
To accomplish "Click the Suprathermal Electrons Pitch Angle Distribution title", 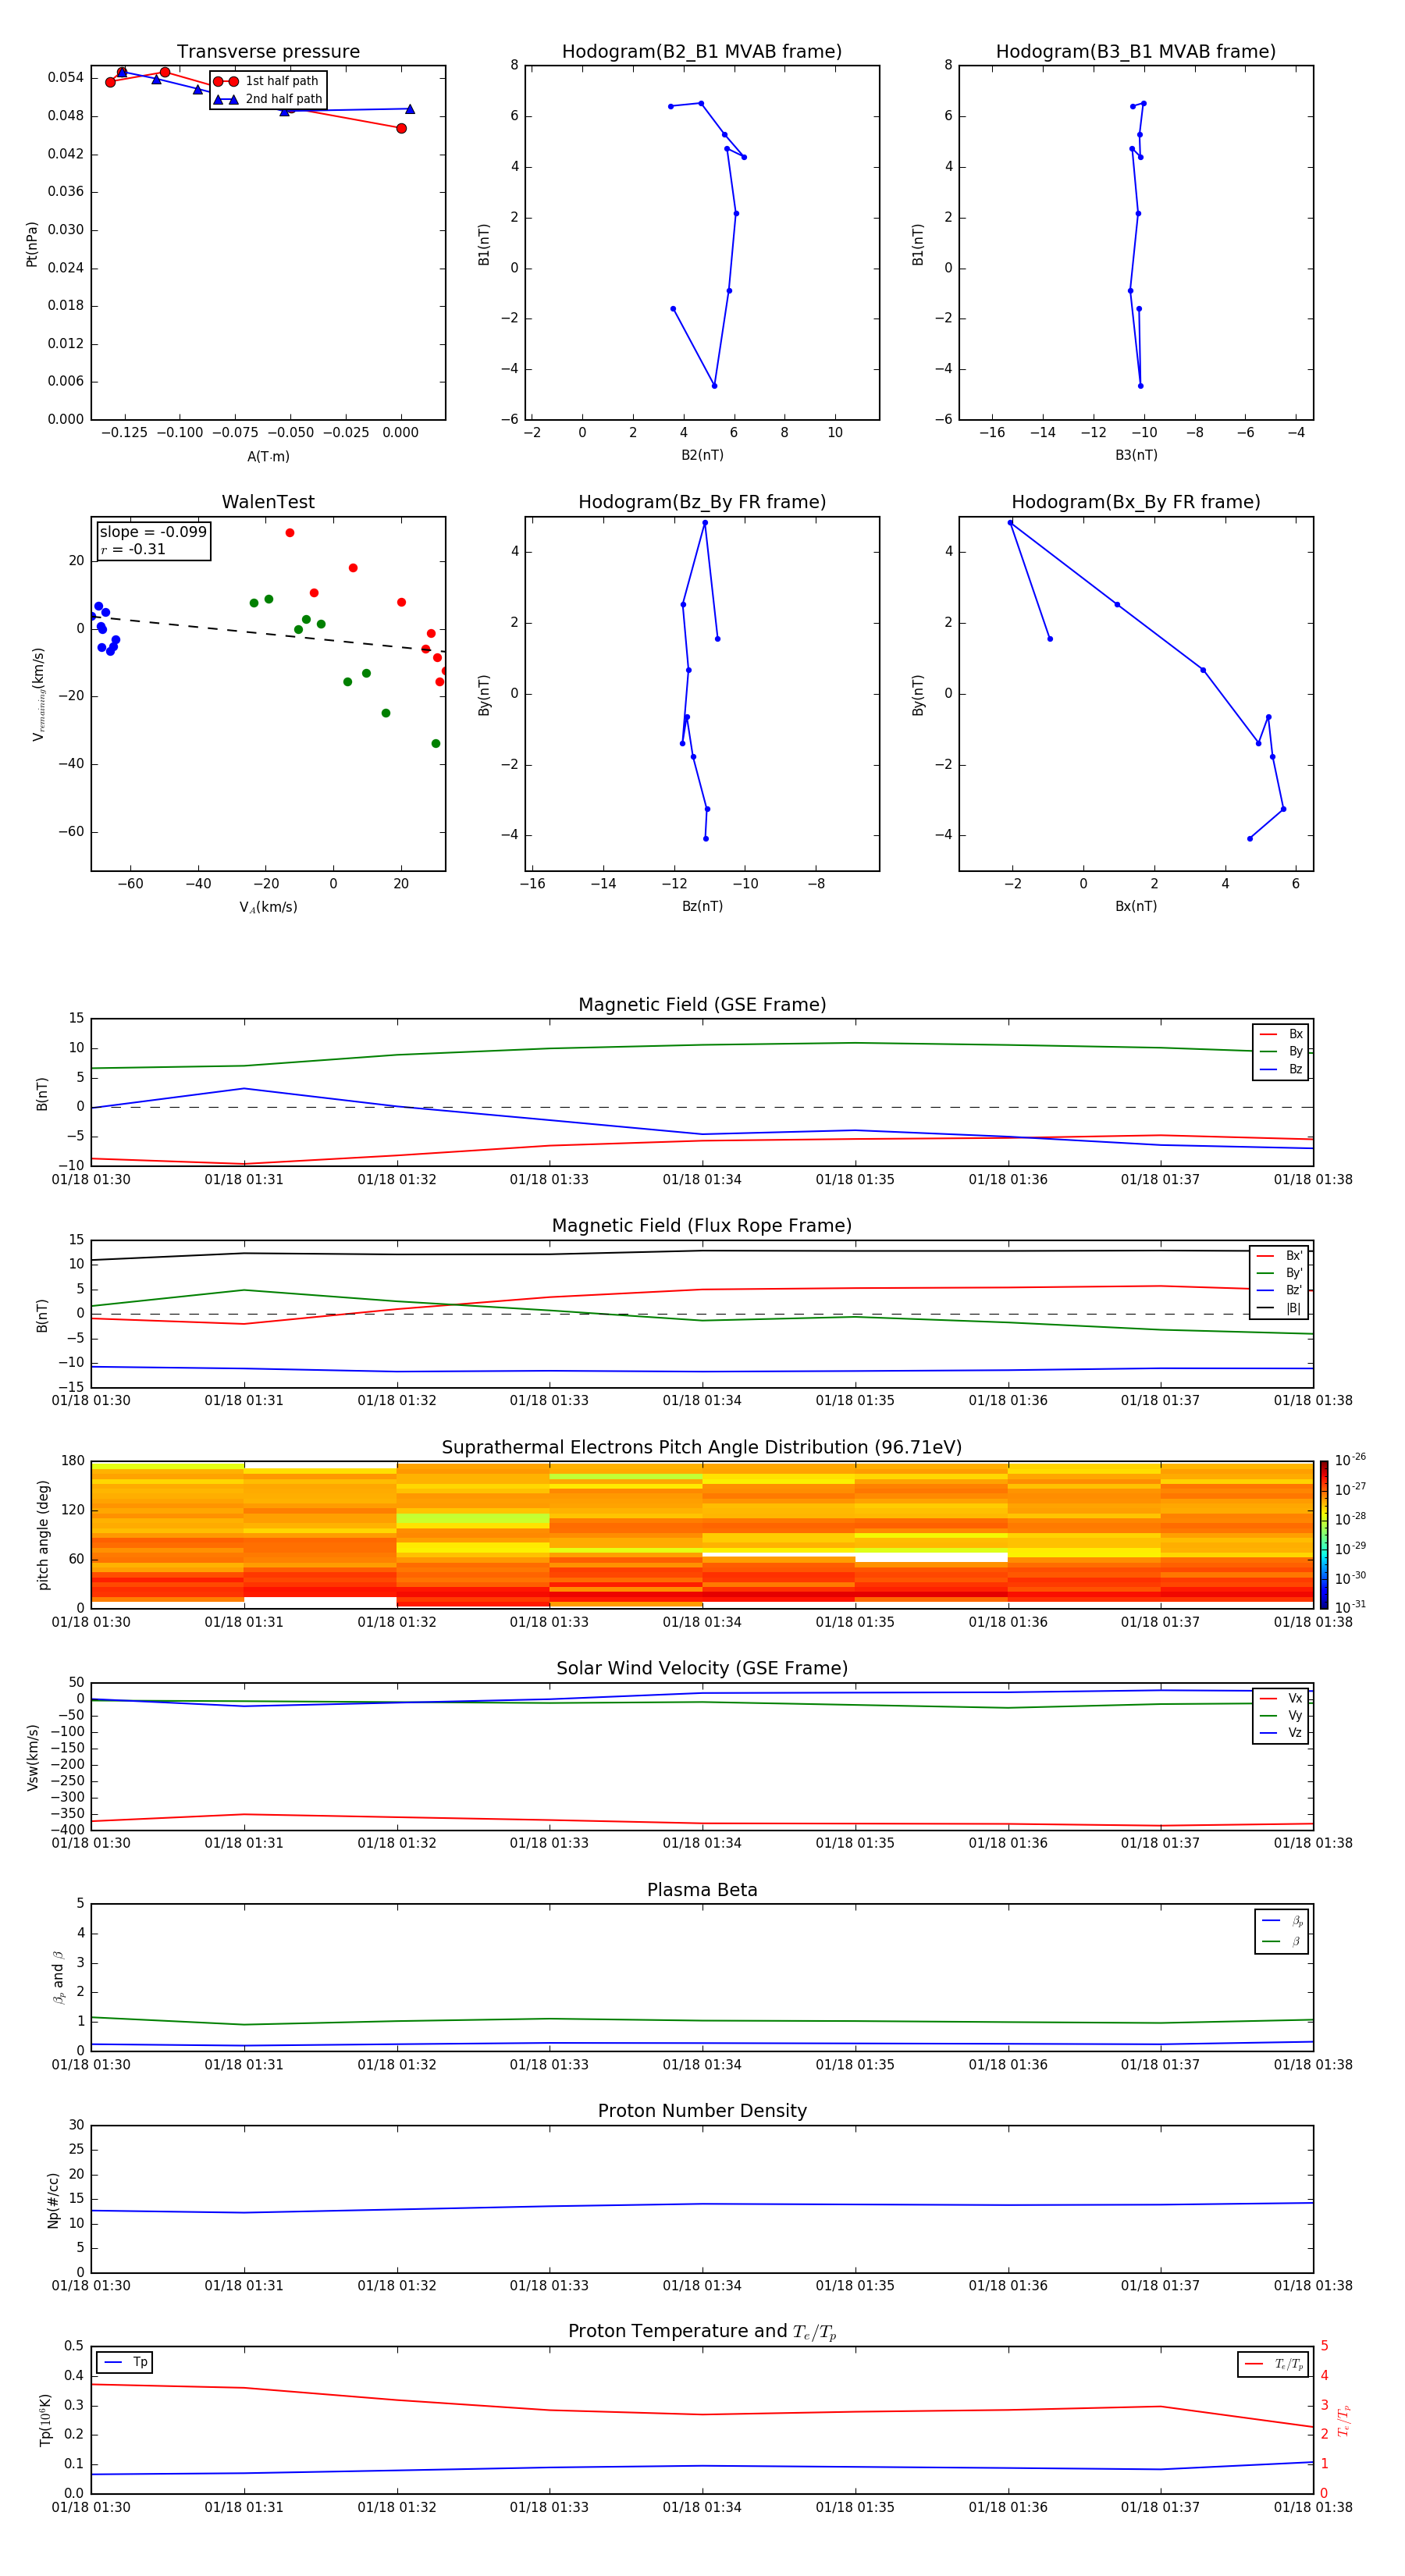I will click(x=702, y=1448).
